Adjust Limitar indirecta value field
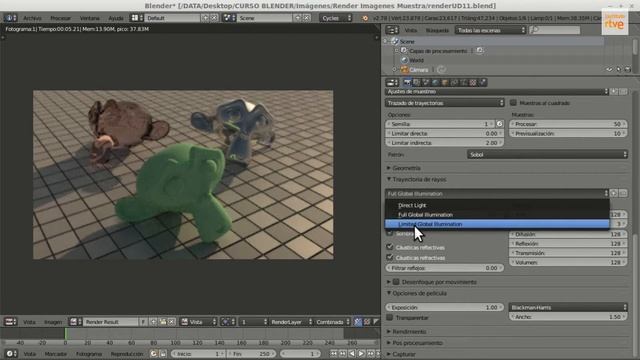The height and width of the screenshot is (360, 640). pos(444,142)
